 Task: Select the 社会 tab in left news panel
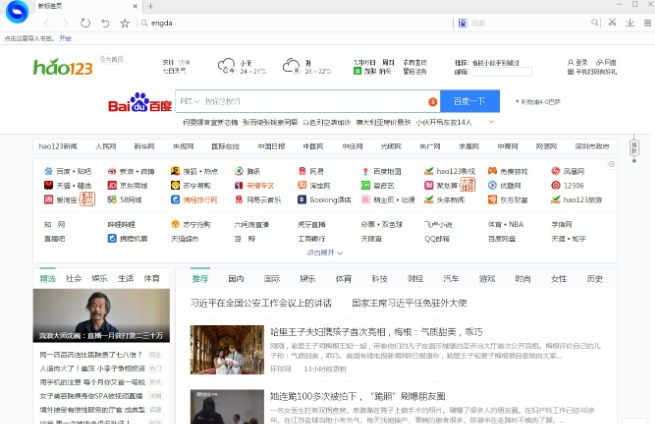pyautogui.click(x=74, y=278)
